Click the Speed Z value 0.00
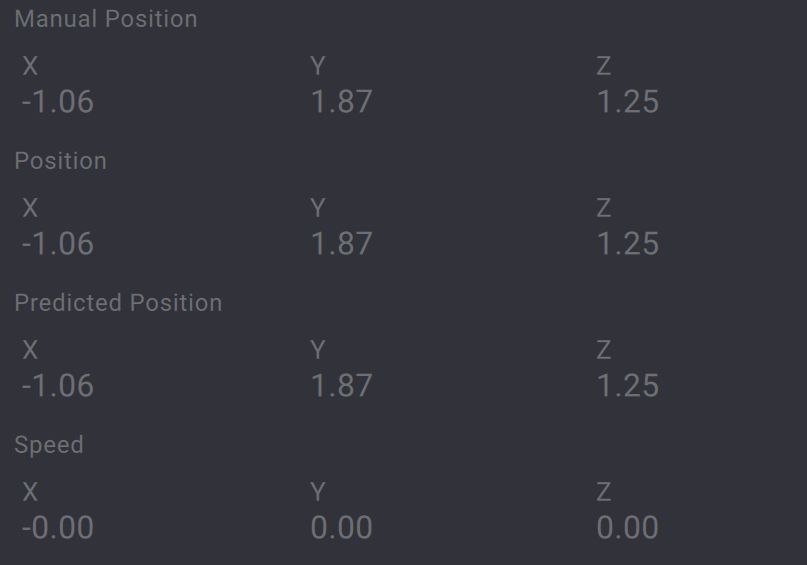The height and width of the screenshot is (565, 807). [627, 528]
